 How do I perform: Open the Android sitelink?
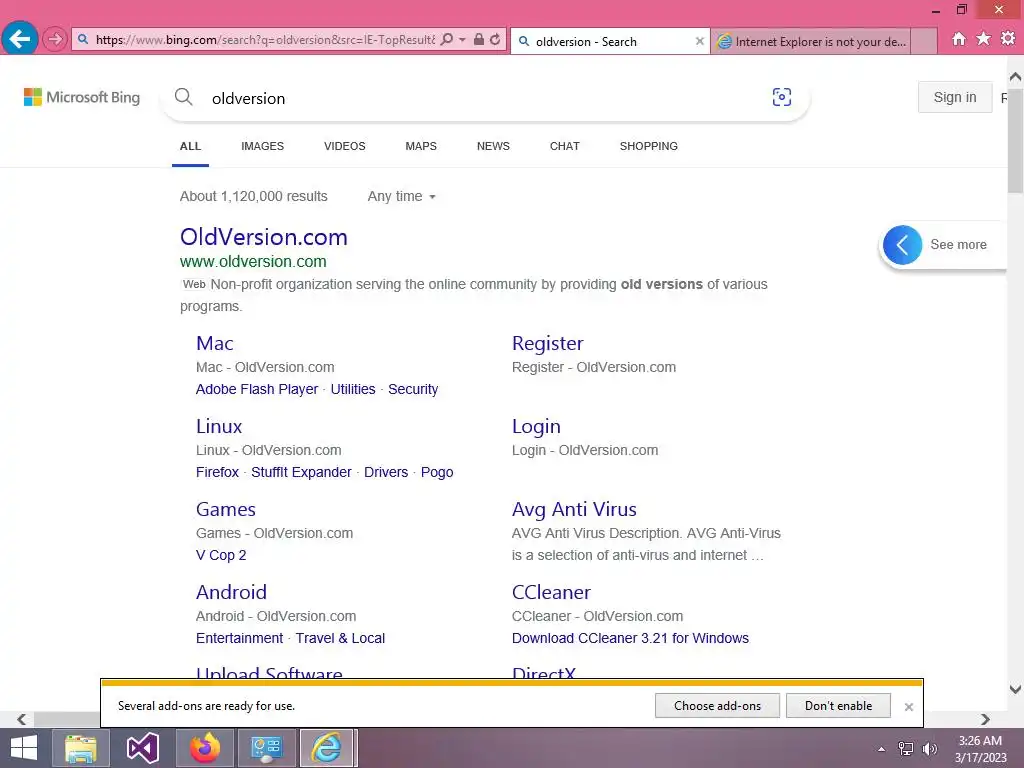coord(232,592)
